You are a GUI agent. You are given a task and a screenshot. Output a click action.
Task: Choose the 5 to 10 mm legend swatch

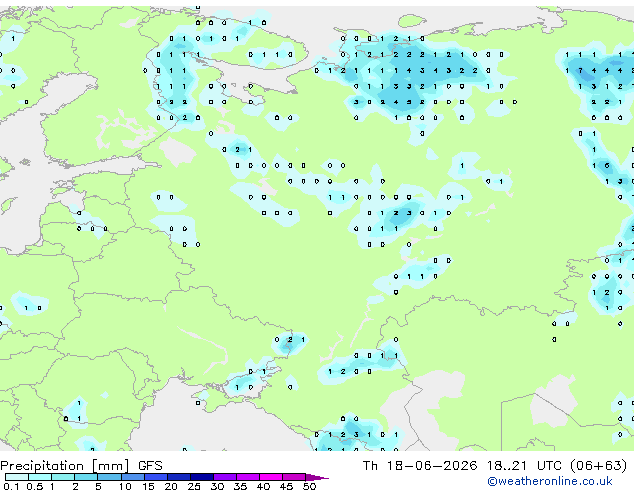109,477
